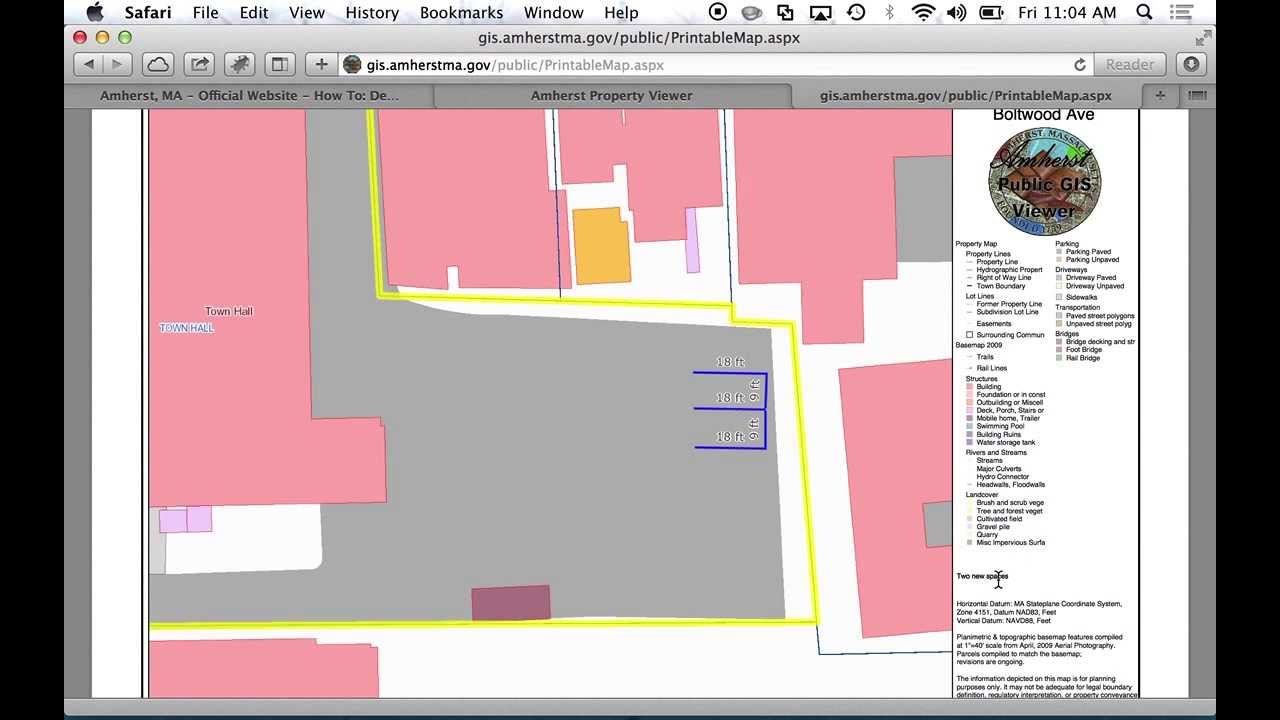The height and width of the screenshot is (720, 1280).
Task: Click the Amherst Public GIS Viewer logo
Action: pos(1044,182)
